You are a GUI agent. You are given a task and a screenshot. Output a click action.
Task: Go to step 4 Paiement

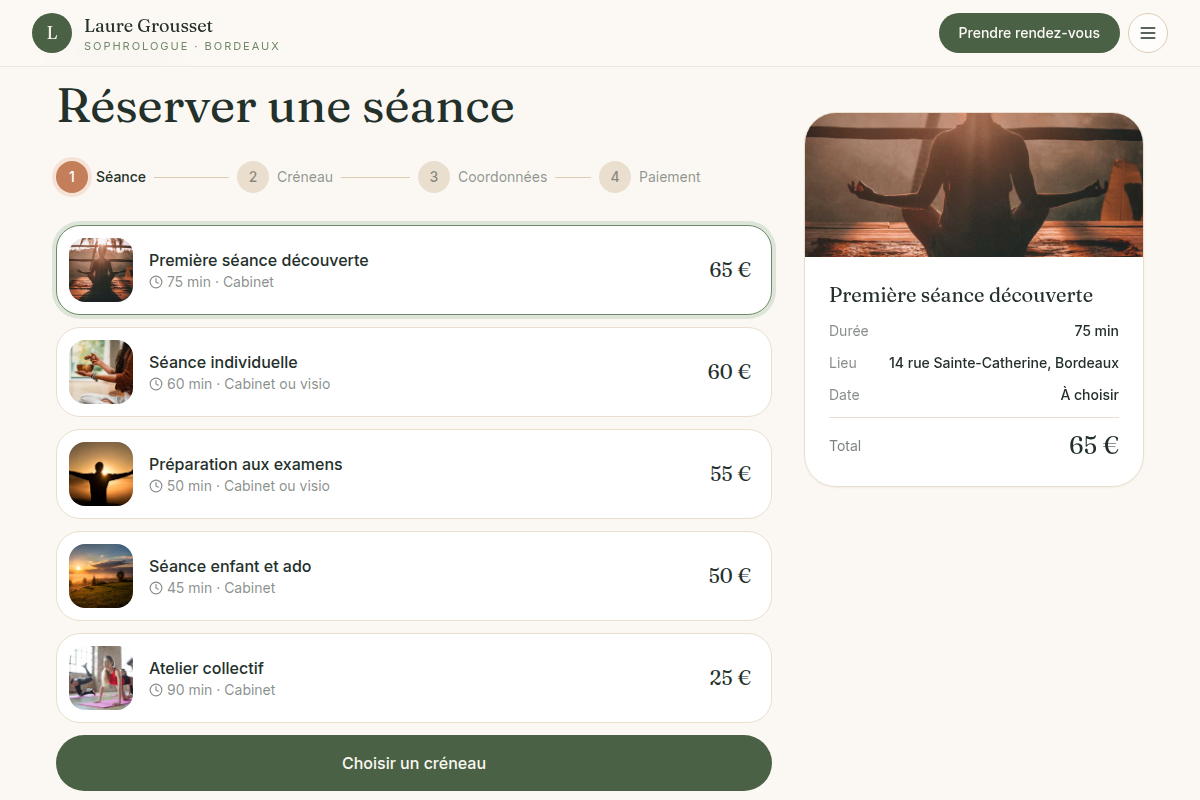650,177
